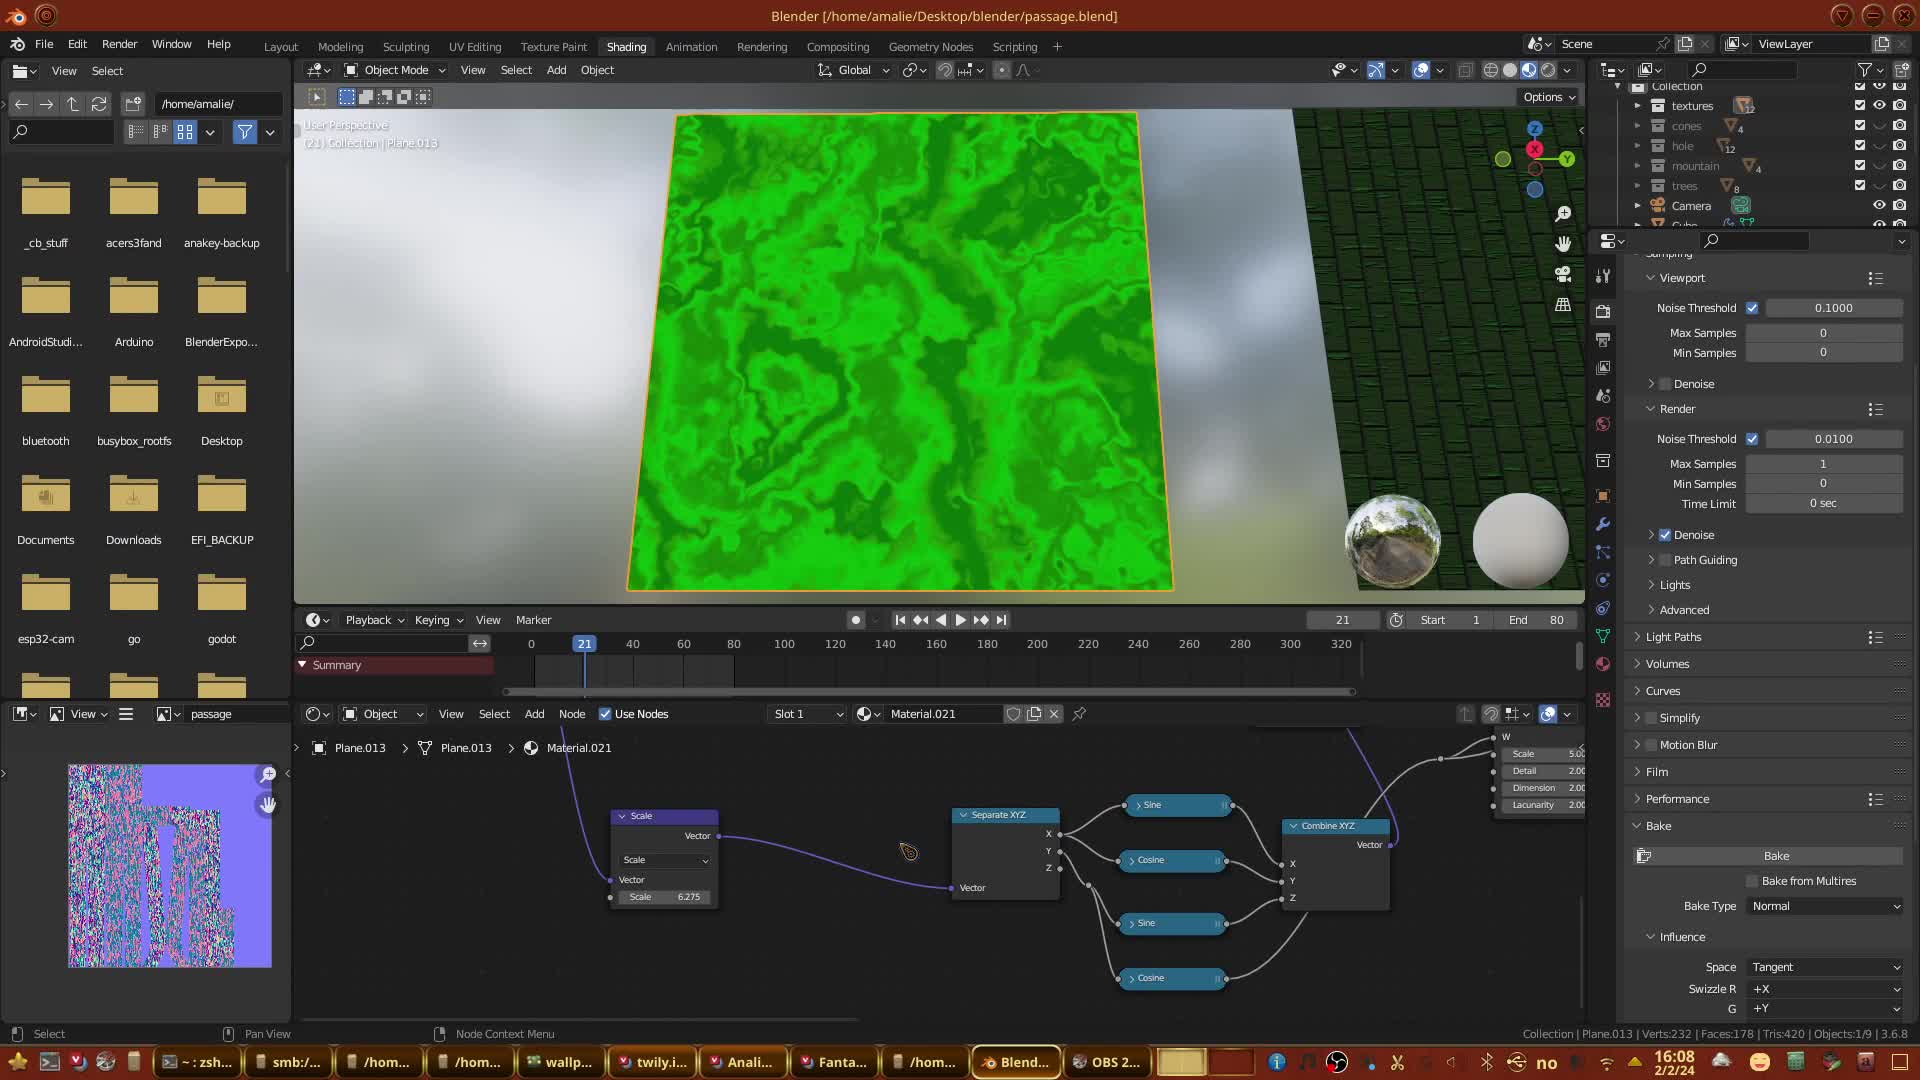Switch to orthographic grid view icon

coord(1563,304)
